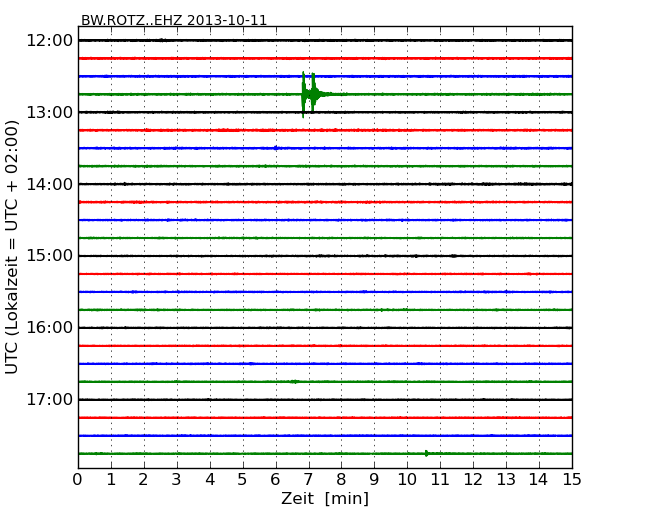Click the x-axis tick label 3
Image resolution: width=650 pixels, height=520 pixels.
[x=177, y=480]
